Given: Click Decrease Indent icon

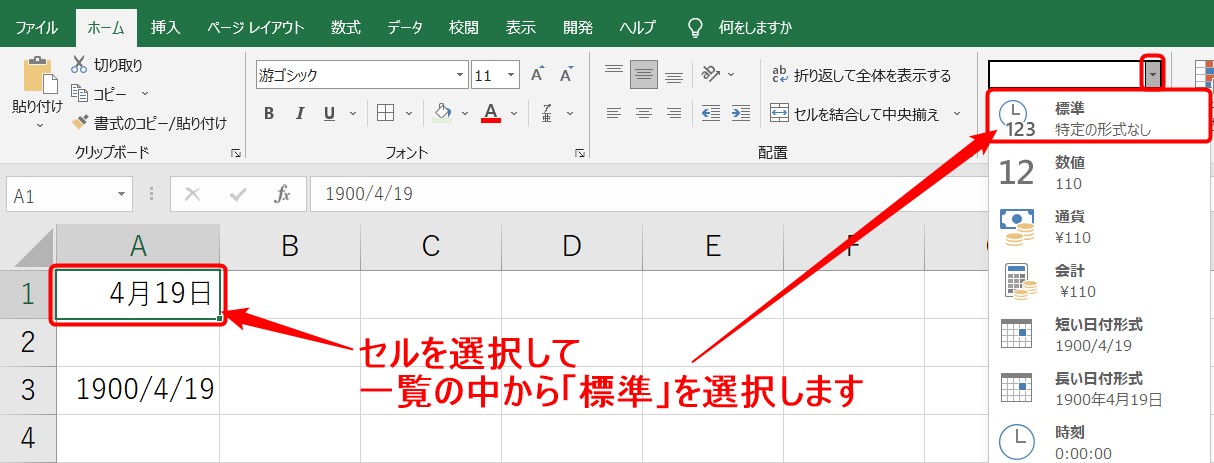Looking at the screenshot, I should (x=712, y=113).
